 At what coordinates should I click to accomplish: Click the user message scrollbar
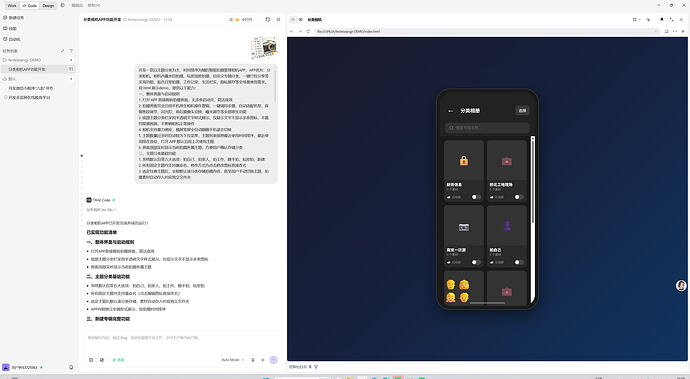[x=276, y=84]
